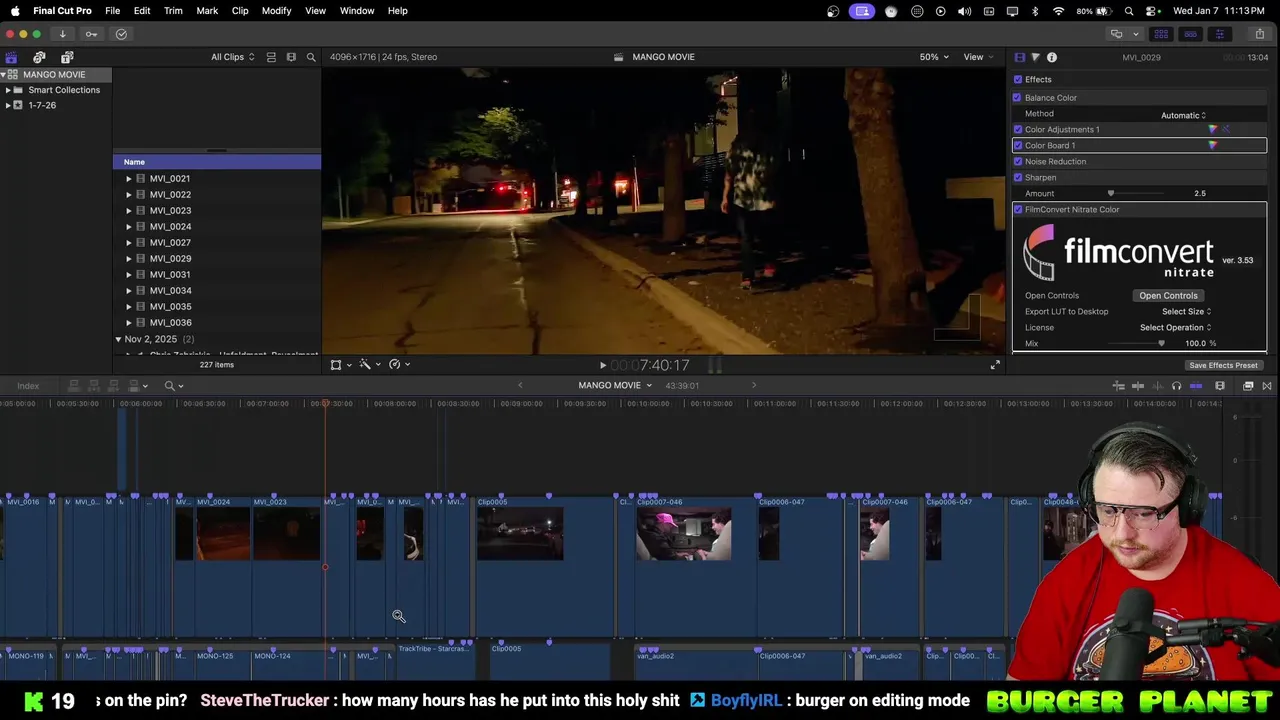Click the Open Controls button

point(1168,295)
